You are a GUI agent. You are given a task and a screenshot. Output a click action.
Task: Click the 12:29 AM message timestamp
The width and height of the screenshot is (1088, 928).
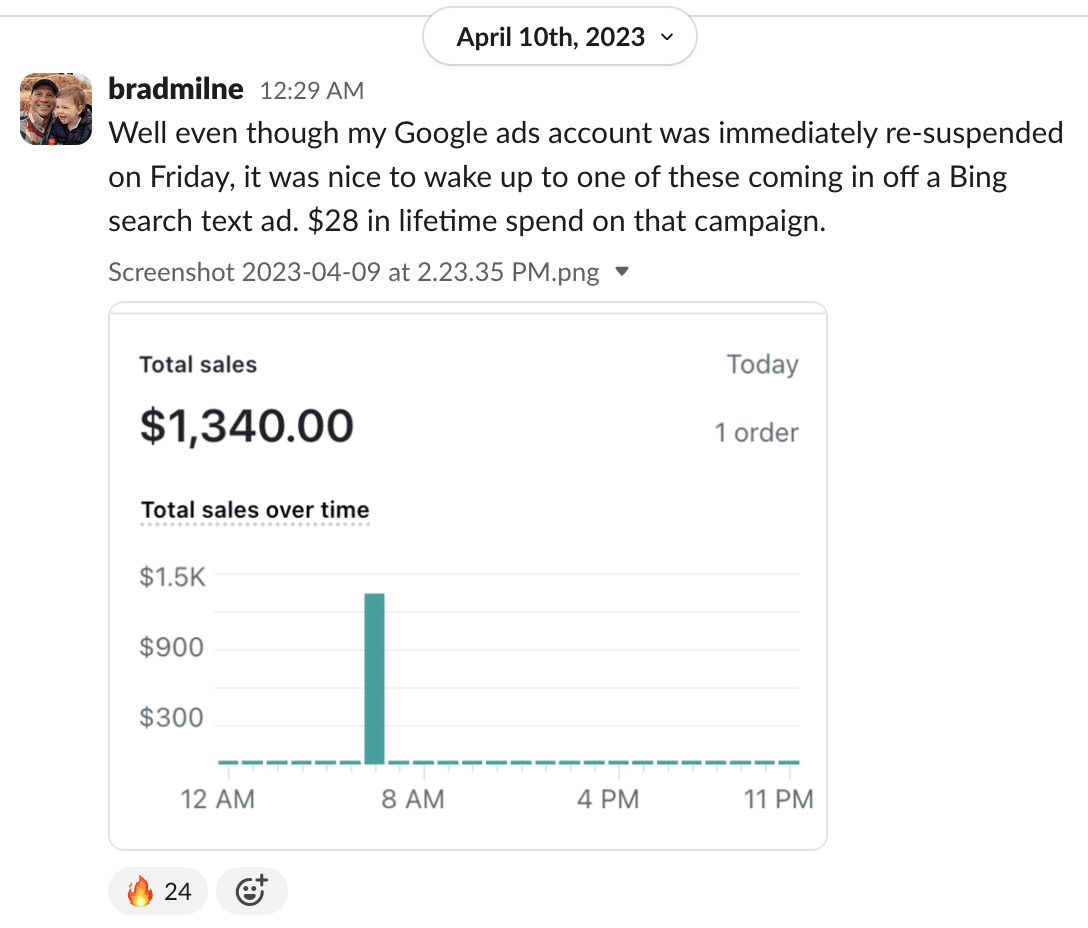pos(311,91)
